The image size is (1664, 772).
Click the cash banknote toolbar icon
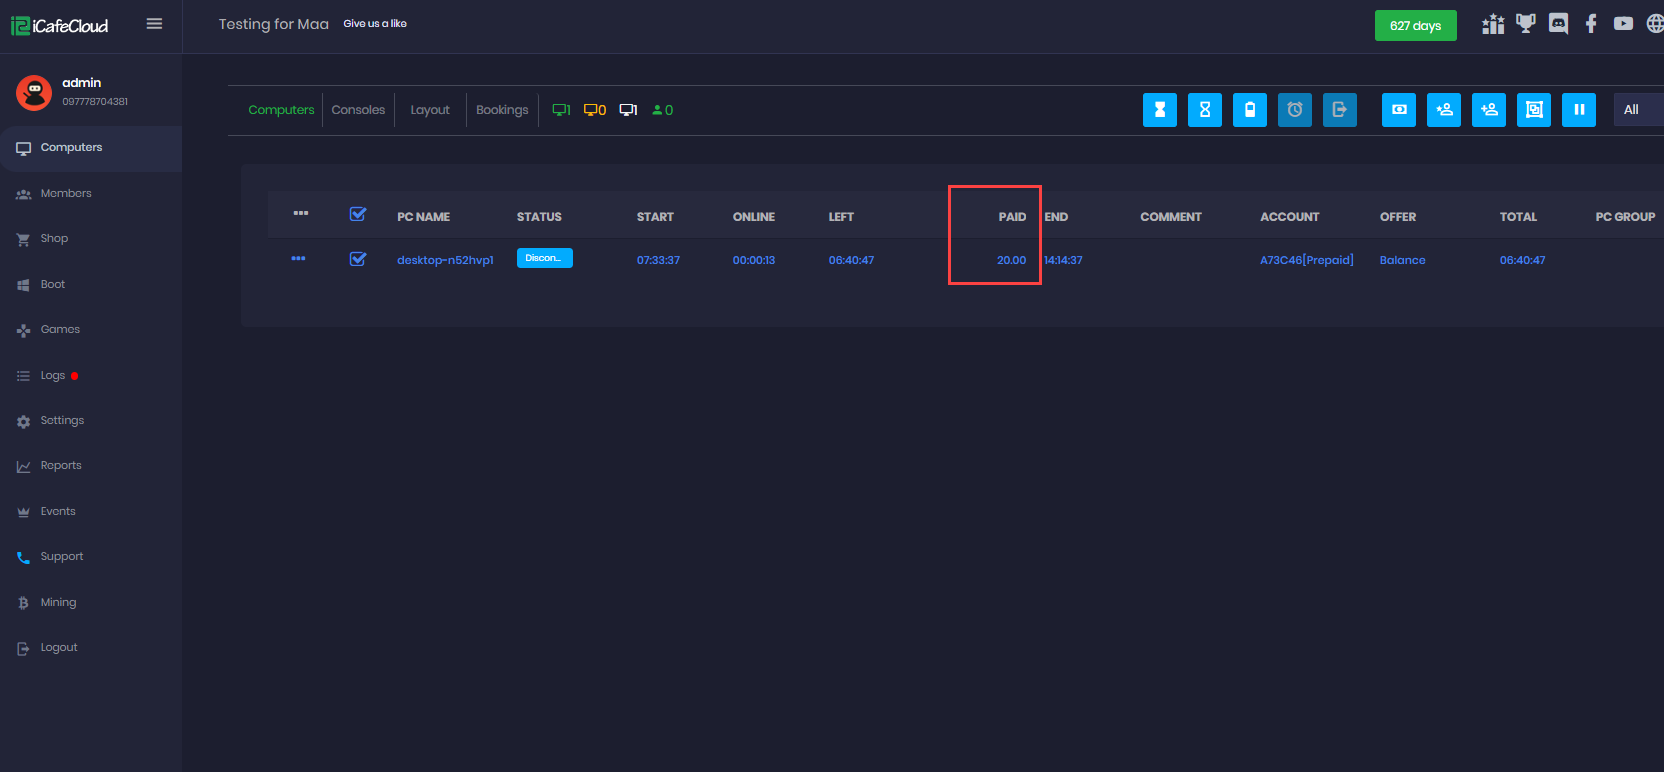tap(1398, 110)
